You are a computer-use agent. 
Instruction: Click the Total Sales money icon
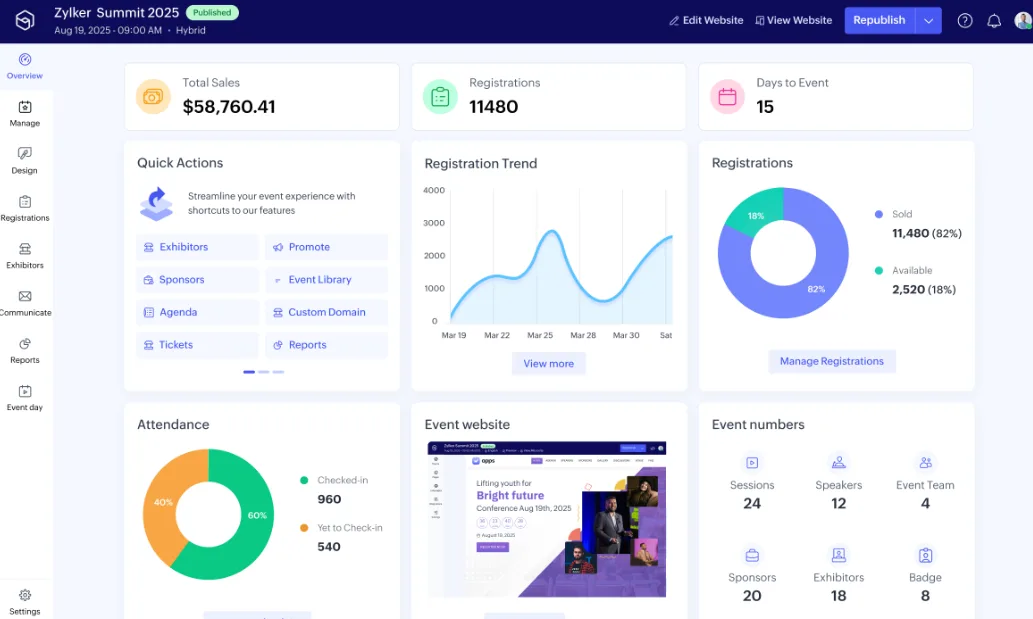point(153,96)
